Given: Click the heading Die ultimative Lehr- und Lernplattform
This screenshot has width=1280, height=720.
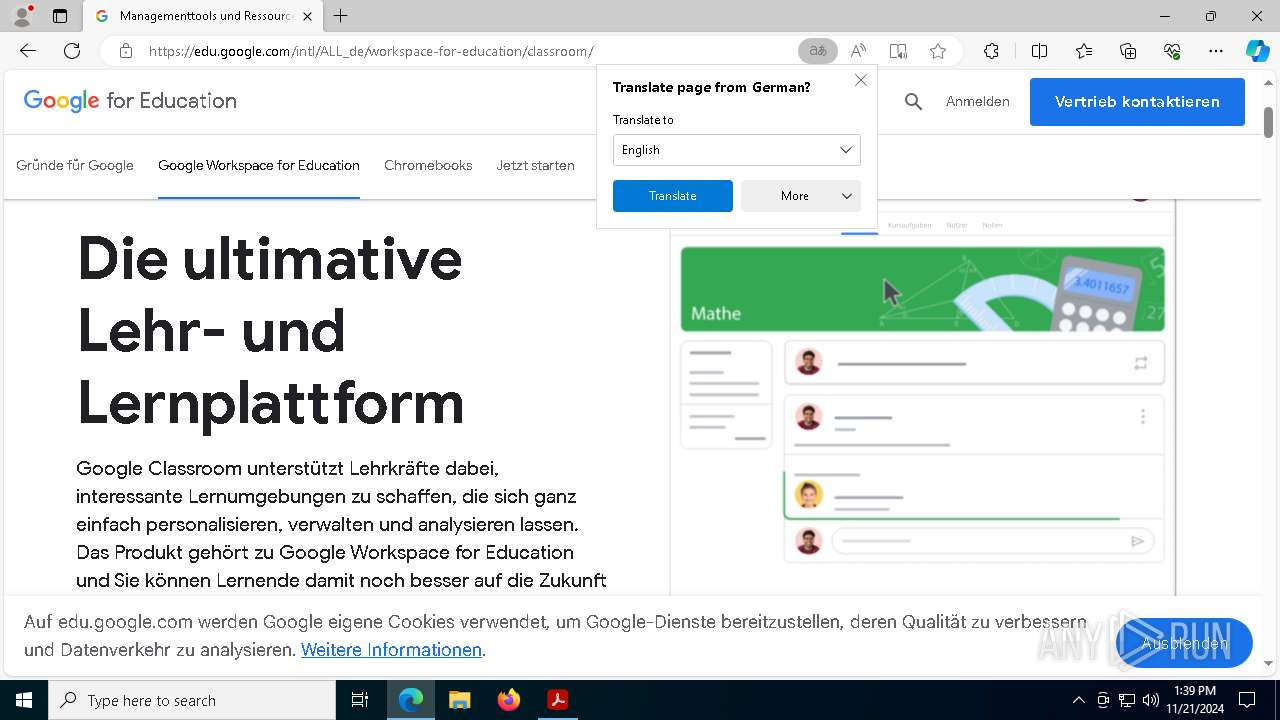Looking at the screenshot, I should pyautogui.click(x=271, y=331).
